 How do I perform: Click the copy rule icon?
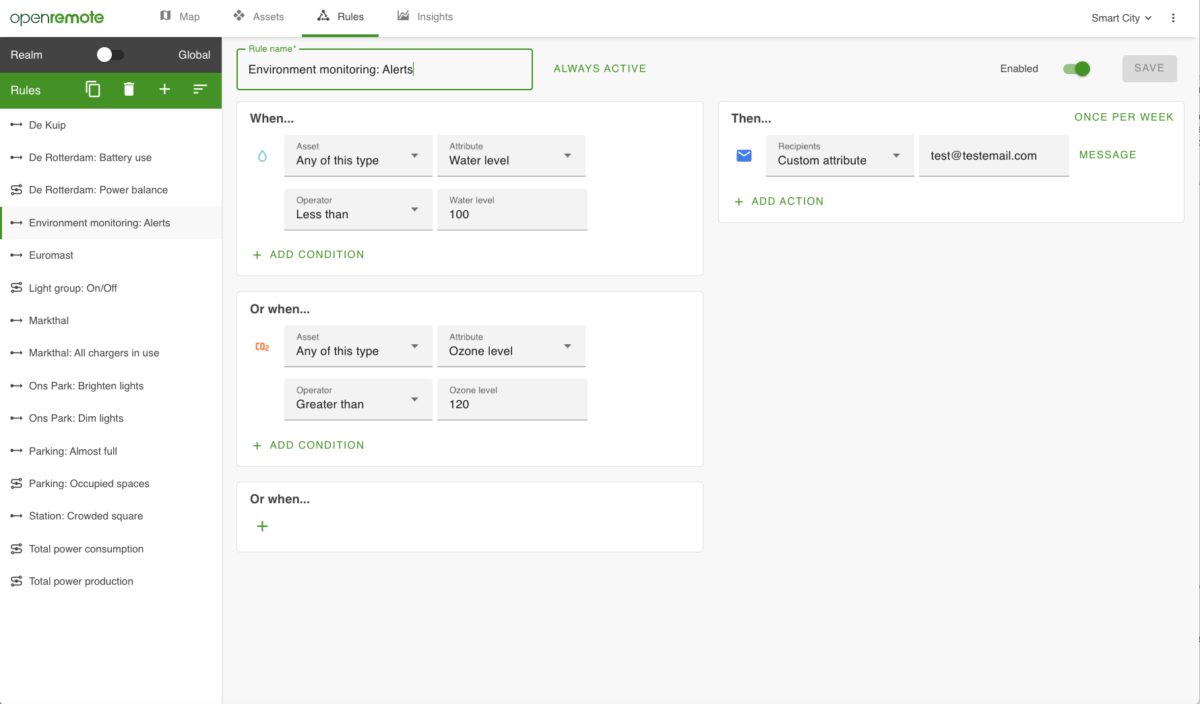pos(93,90)
